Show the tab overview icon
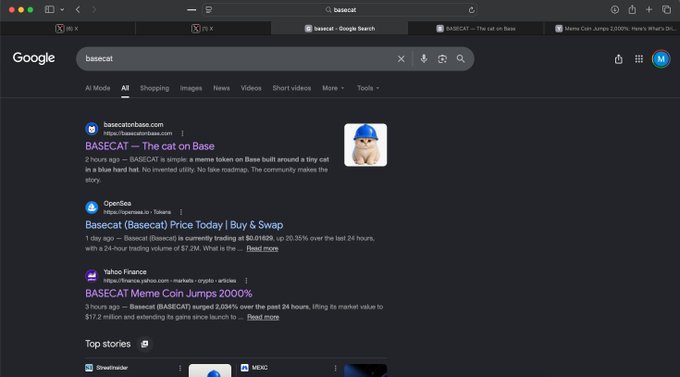Image resolution: width=680 pixels, height=377 pixels. tap(667, 9)
